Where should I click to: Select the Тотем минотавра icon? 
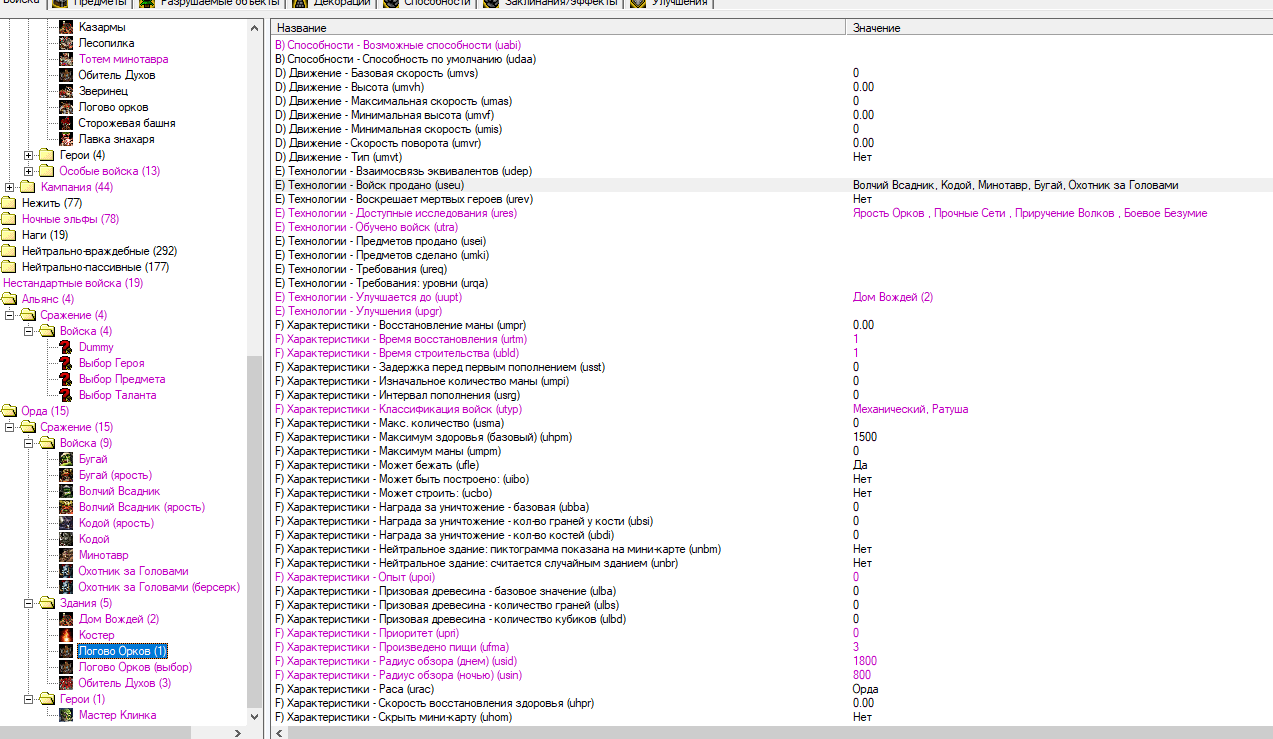66,59
